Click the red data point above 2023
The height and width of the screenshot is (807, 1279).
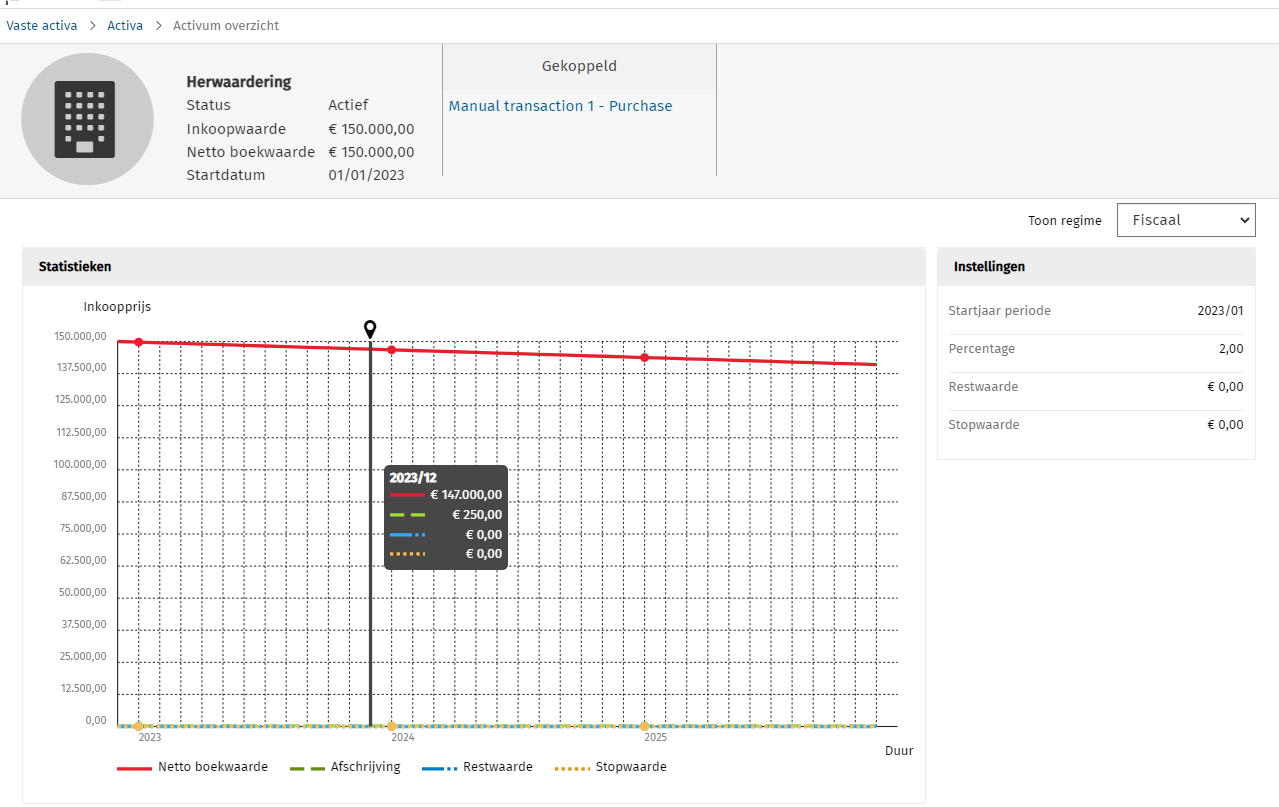(139, 342)
